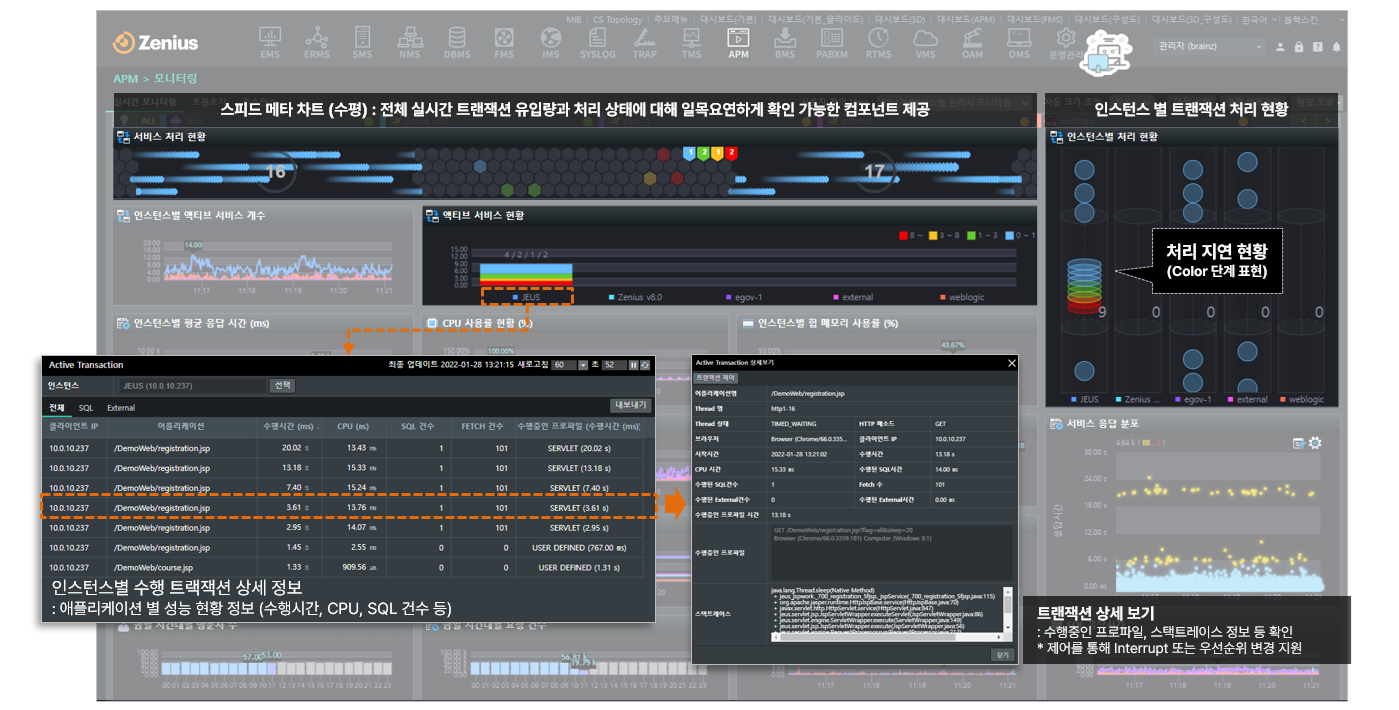Sort by 수행시간 (ms) column header

tap(288, 427)
